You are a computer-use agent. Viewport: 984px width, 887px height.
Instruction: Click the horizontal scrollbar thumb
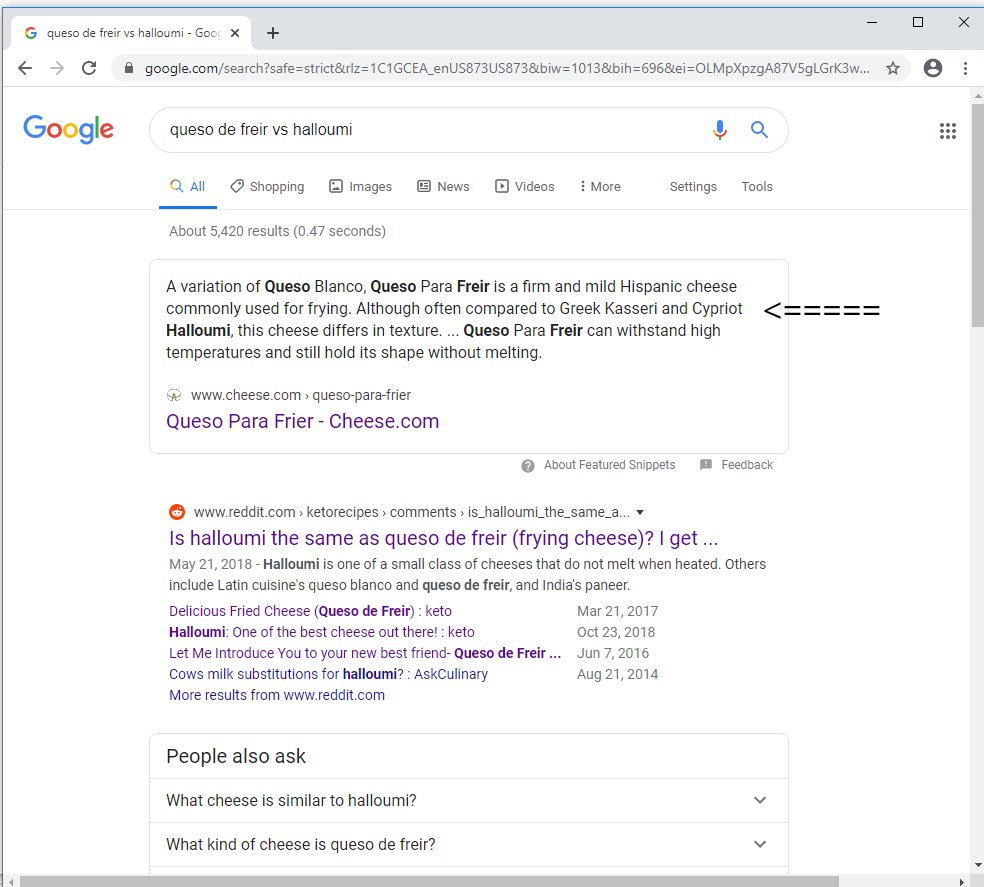point(429,881)
